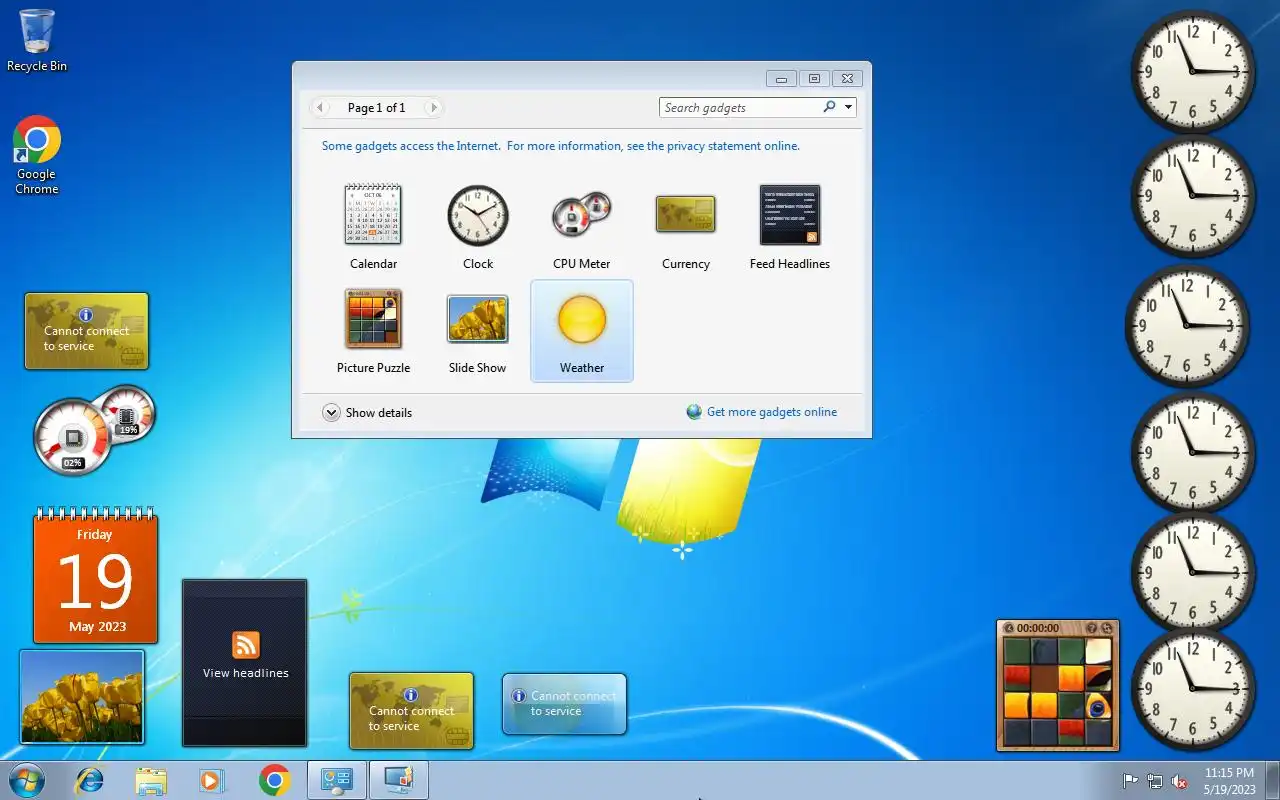Click the toucan eye tile in Picture Puzzle
Viewport: 1280px width, 800px height.
point(1098,705)
